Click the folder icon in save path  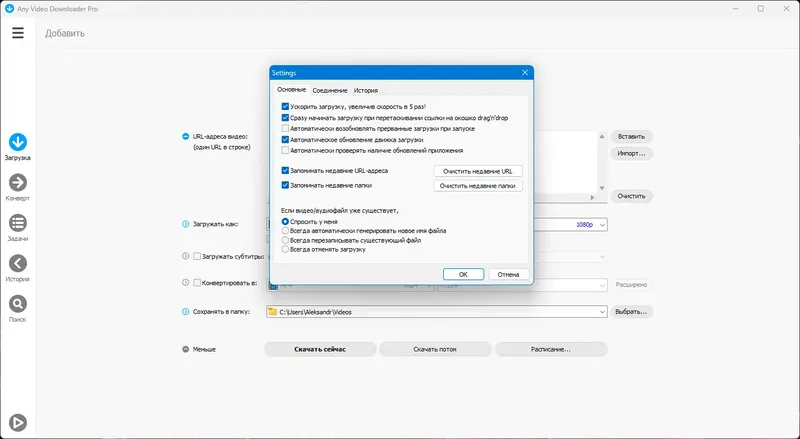[x=272, y=311]
